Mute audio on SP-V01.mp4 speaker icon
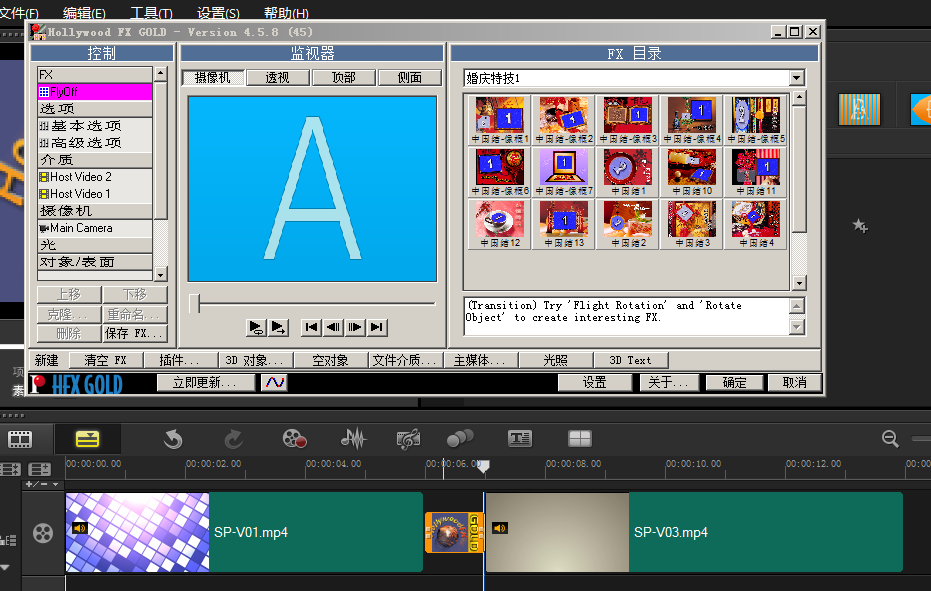 (x=80, y=527)
